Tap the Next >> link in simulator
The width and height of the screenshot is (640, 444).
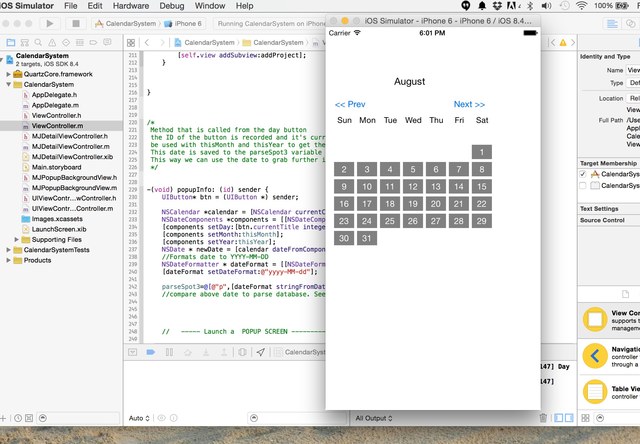click(x=469, y=104)
